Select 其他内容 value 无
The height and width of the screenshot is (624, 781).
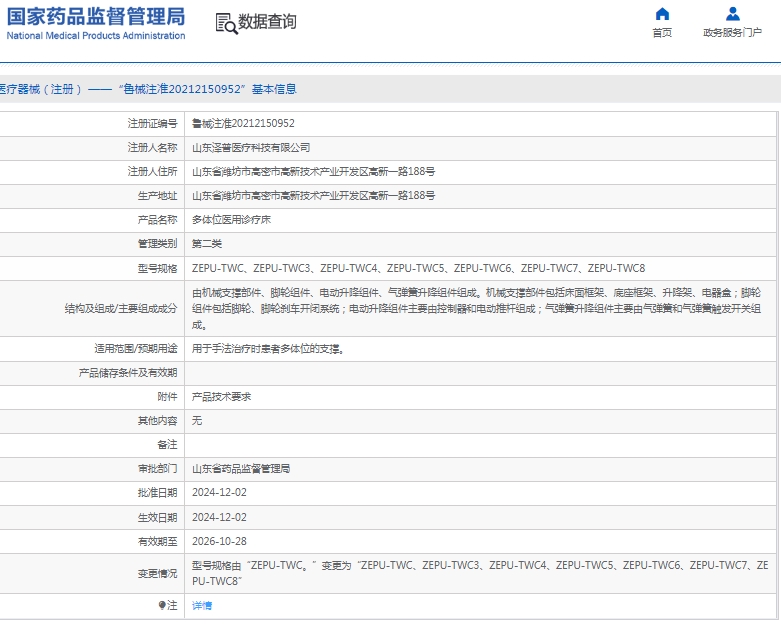click(197, 421)
